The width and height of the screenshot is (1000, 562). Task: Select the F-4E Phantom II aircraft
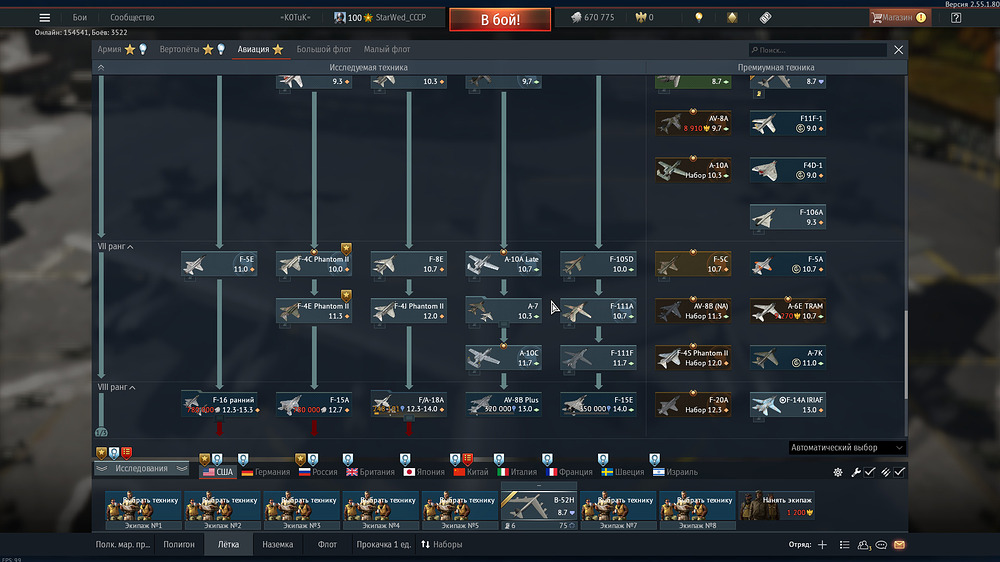(x=314, y=311)
